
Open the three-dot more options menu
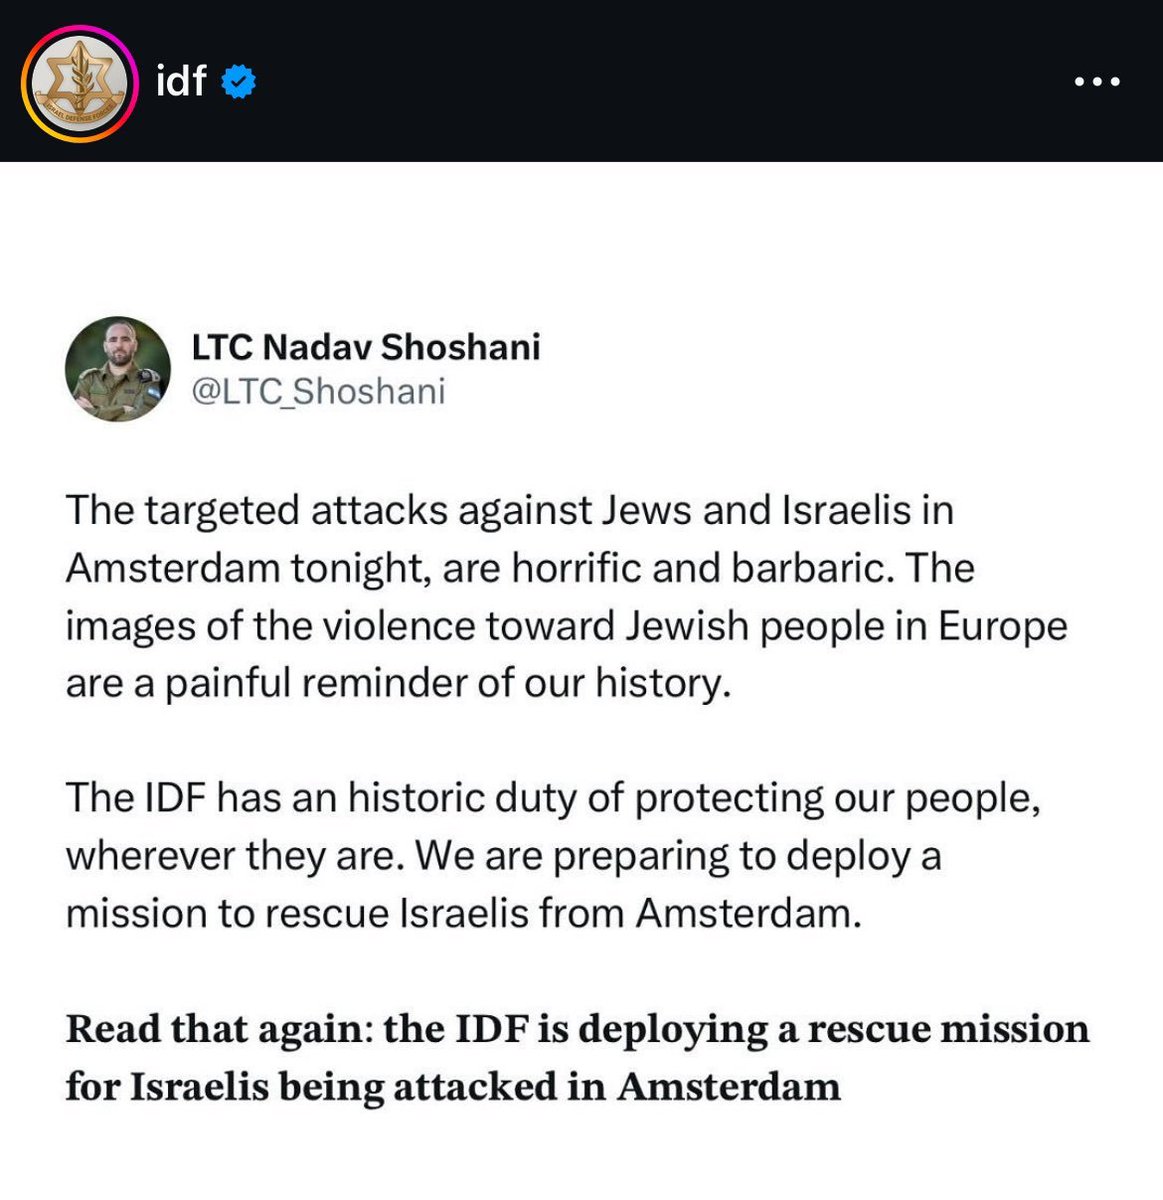point(1097,82)
